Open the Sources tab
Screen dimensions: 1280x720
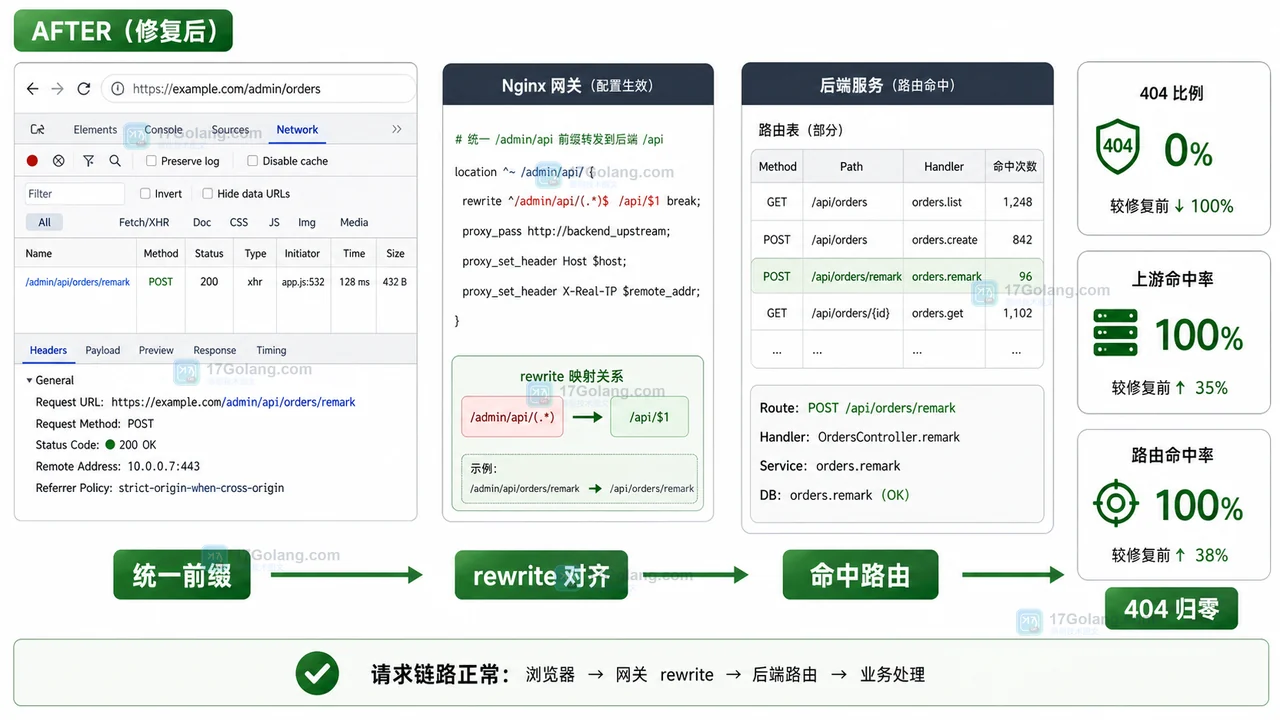(230, 130)
